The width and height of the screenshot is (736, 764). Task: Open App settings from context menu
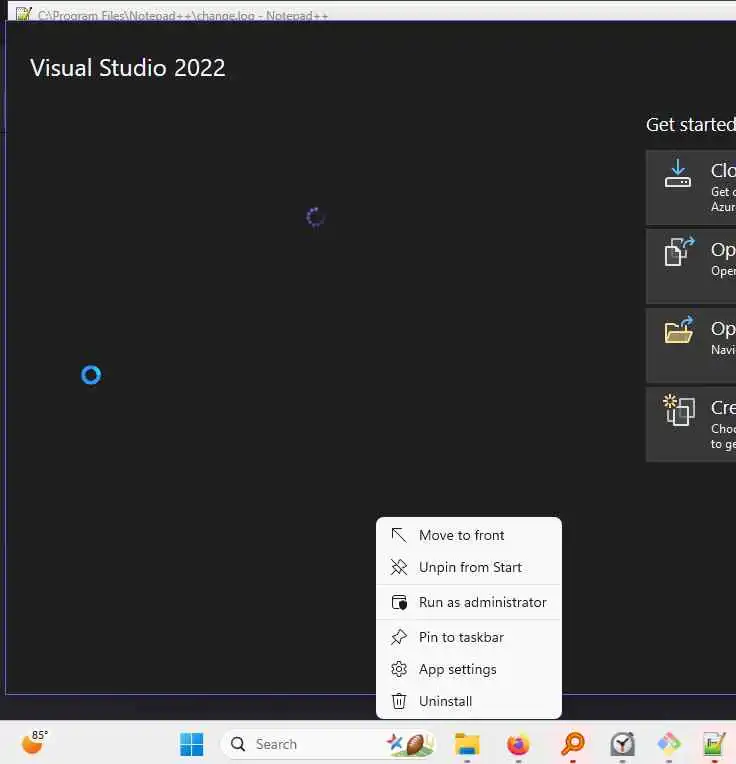coord(468,669)
